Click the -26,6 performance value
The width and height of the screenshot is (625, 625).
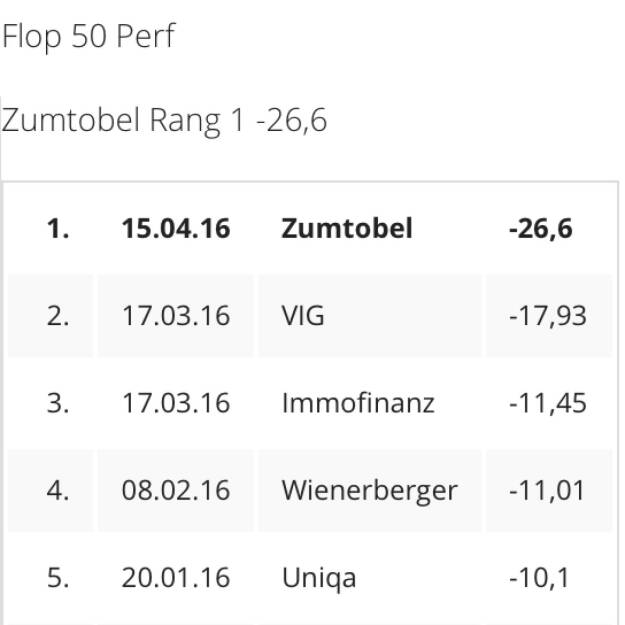click(x=540, y=229)
